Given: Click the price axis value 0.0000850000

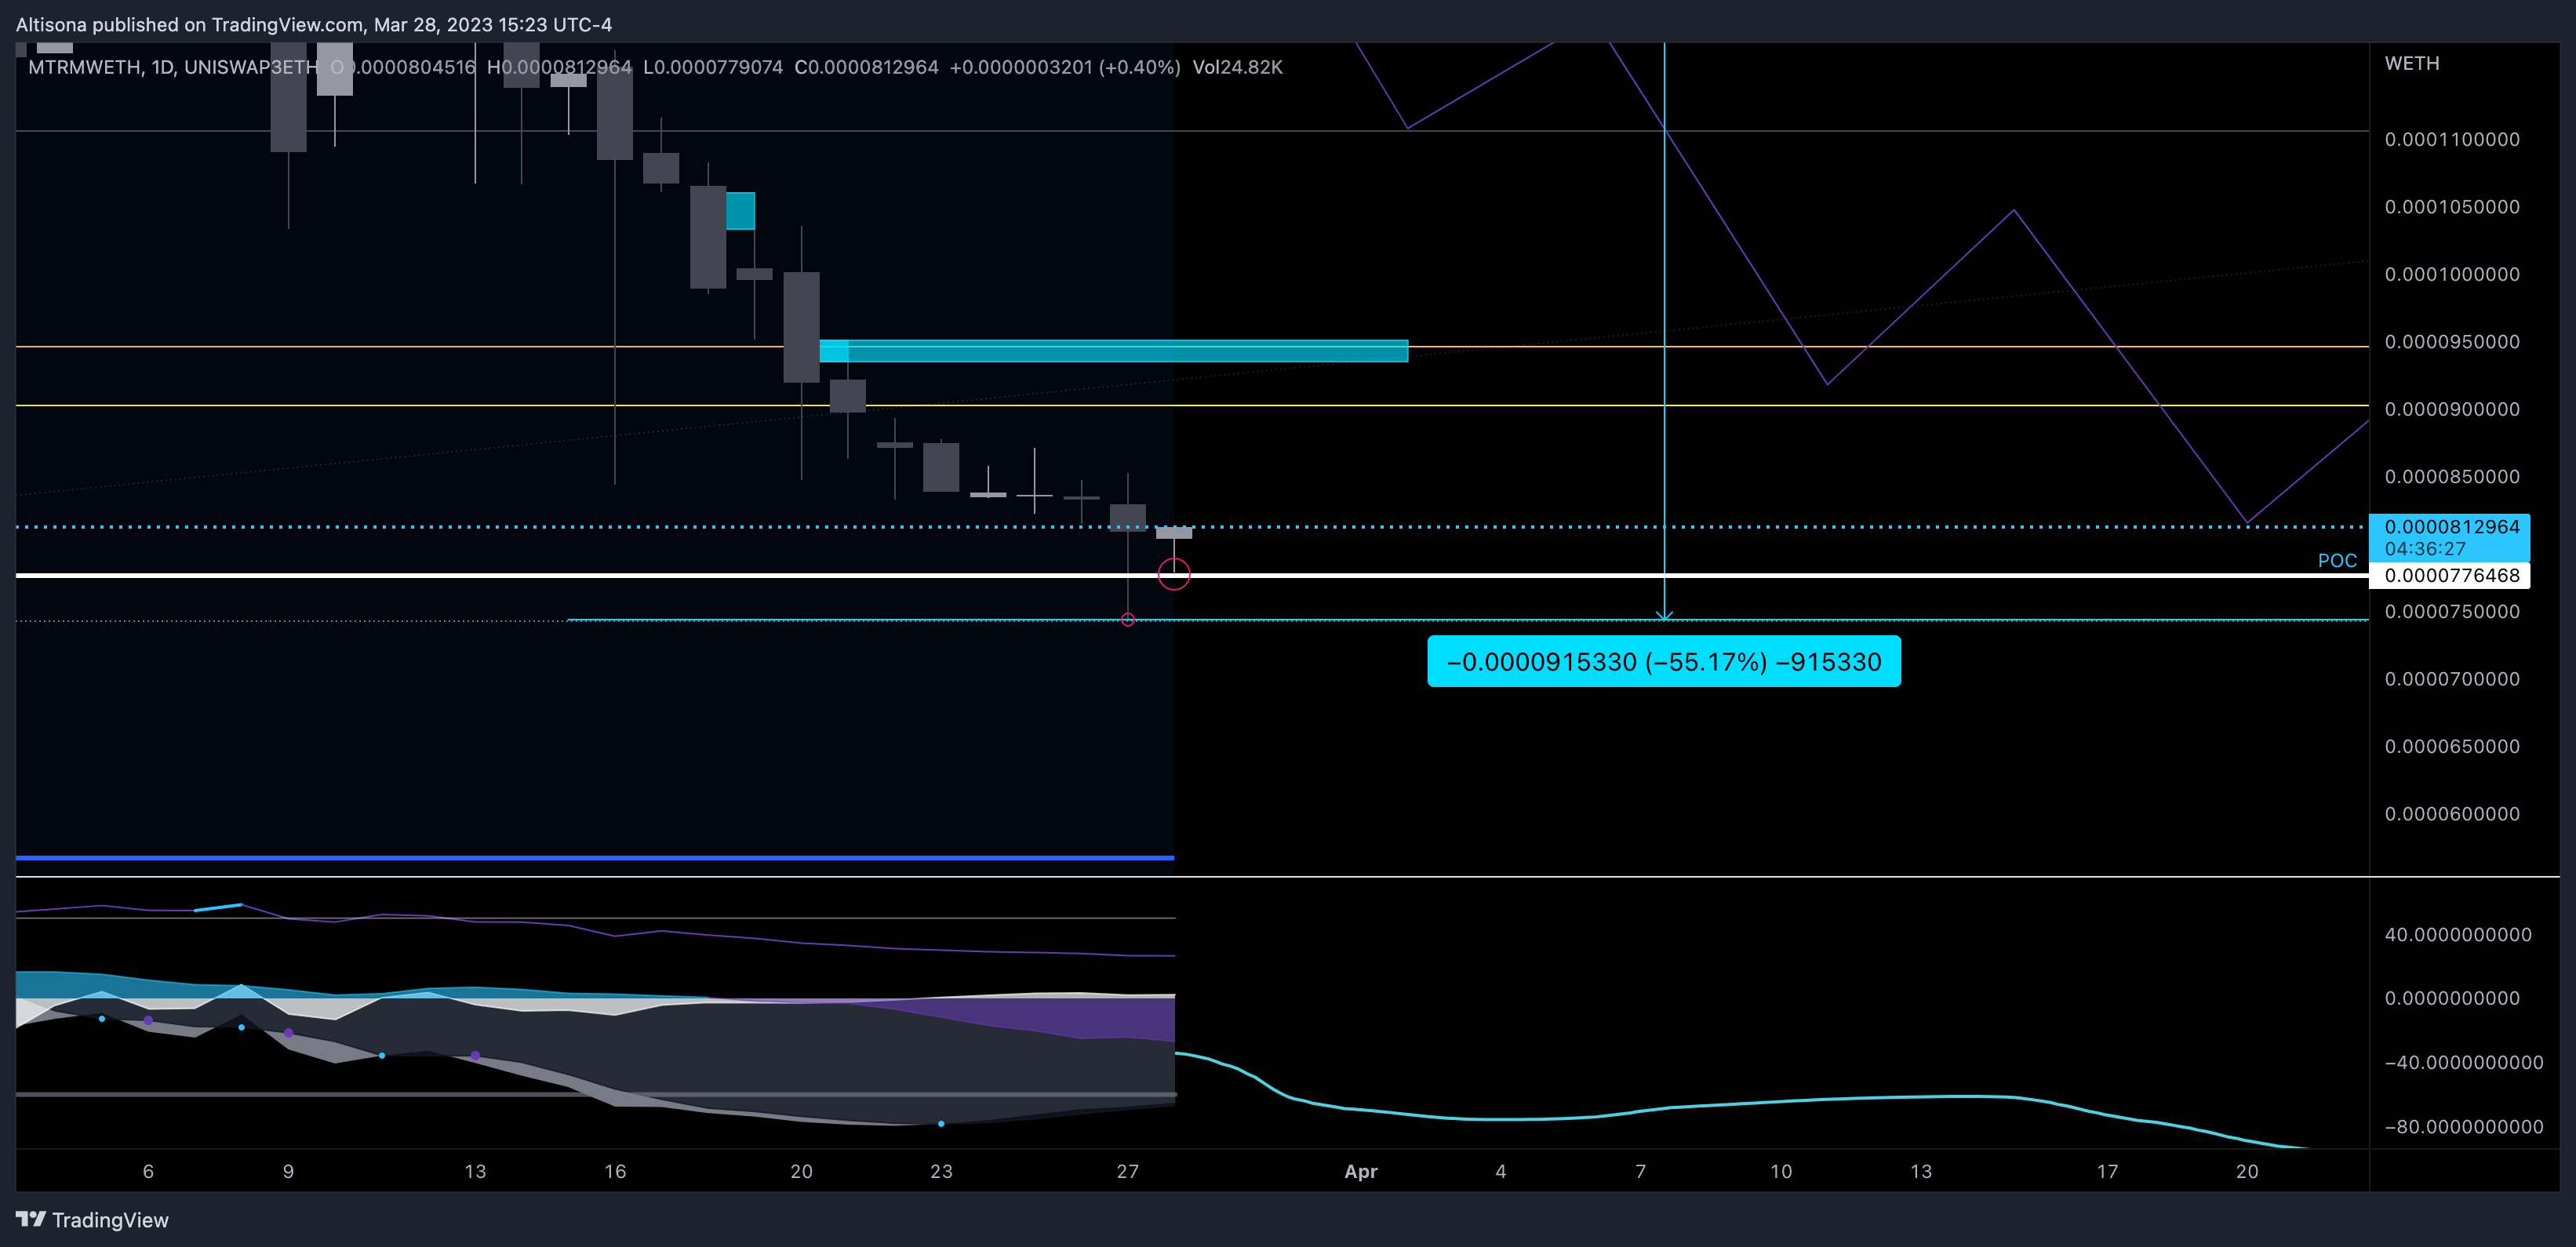Looking at the screenshot, I should (2452, 477).
